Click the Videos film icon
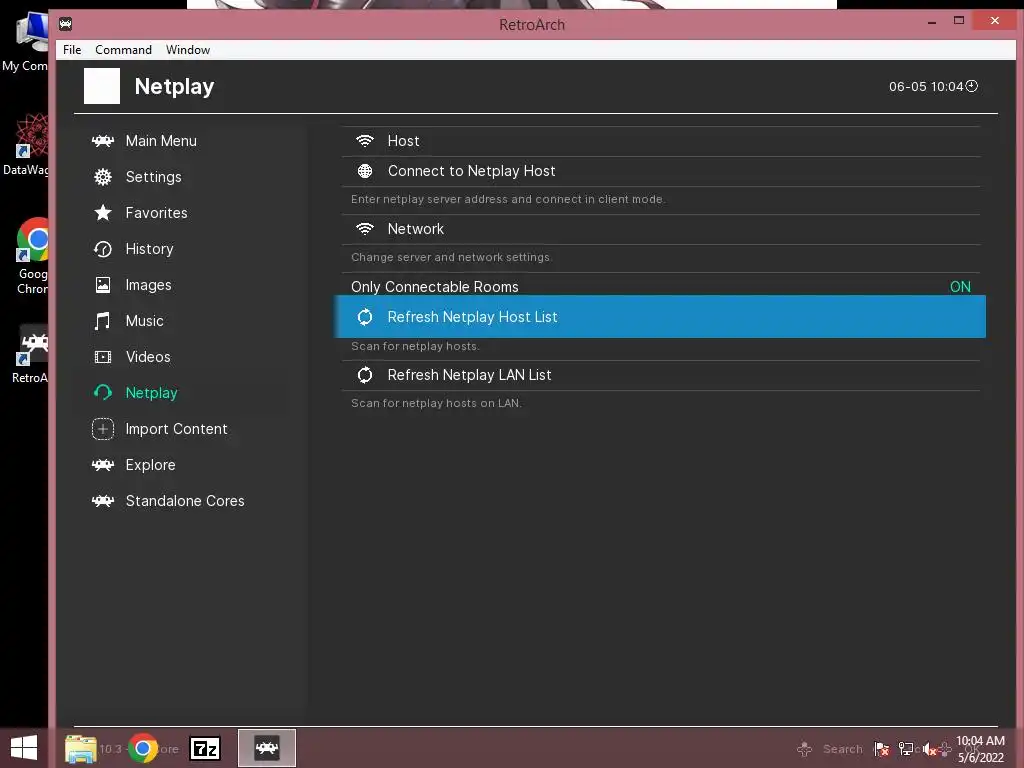This screenshot has height=768, width=1024. (x=103, y=357)
